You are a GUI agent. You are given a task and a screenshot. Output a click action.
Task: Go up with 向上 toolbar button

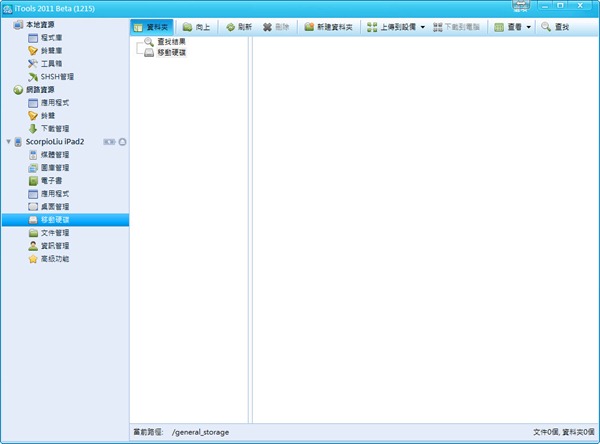(x=196, y=27)
